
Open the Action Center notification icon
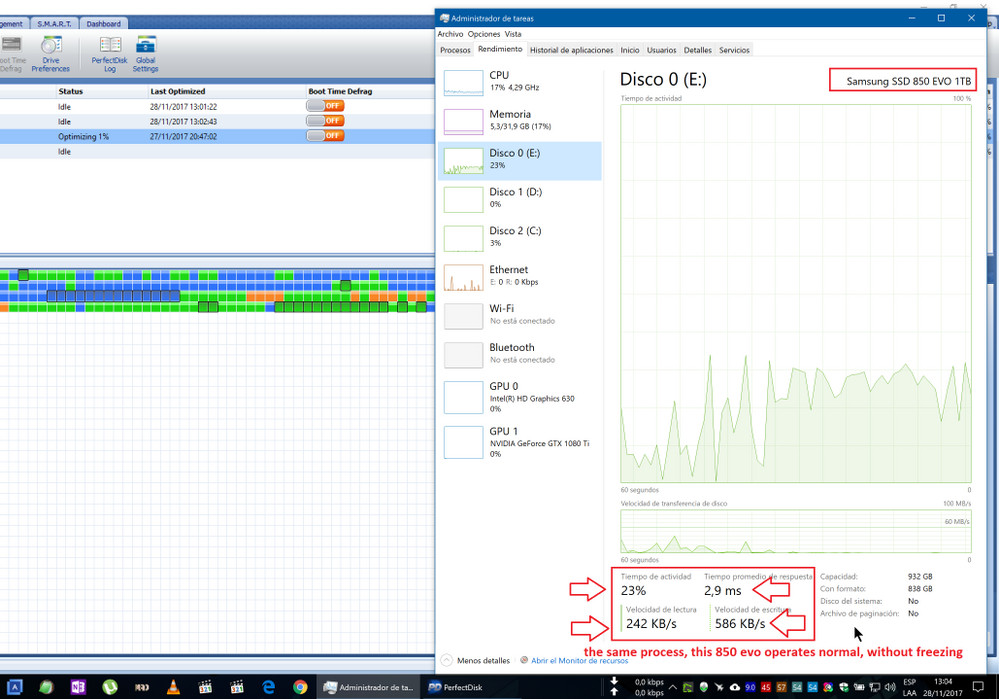[978, 687]
